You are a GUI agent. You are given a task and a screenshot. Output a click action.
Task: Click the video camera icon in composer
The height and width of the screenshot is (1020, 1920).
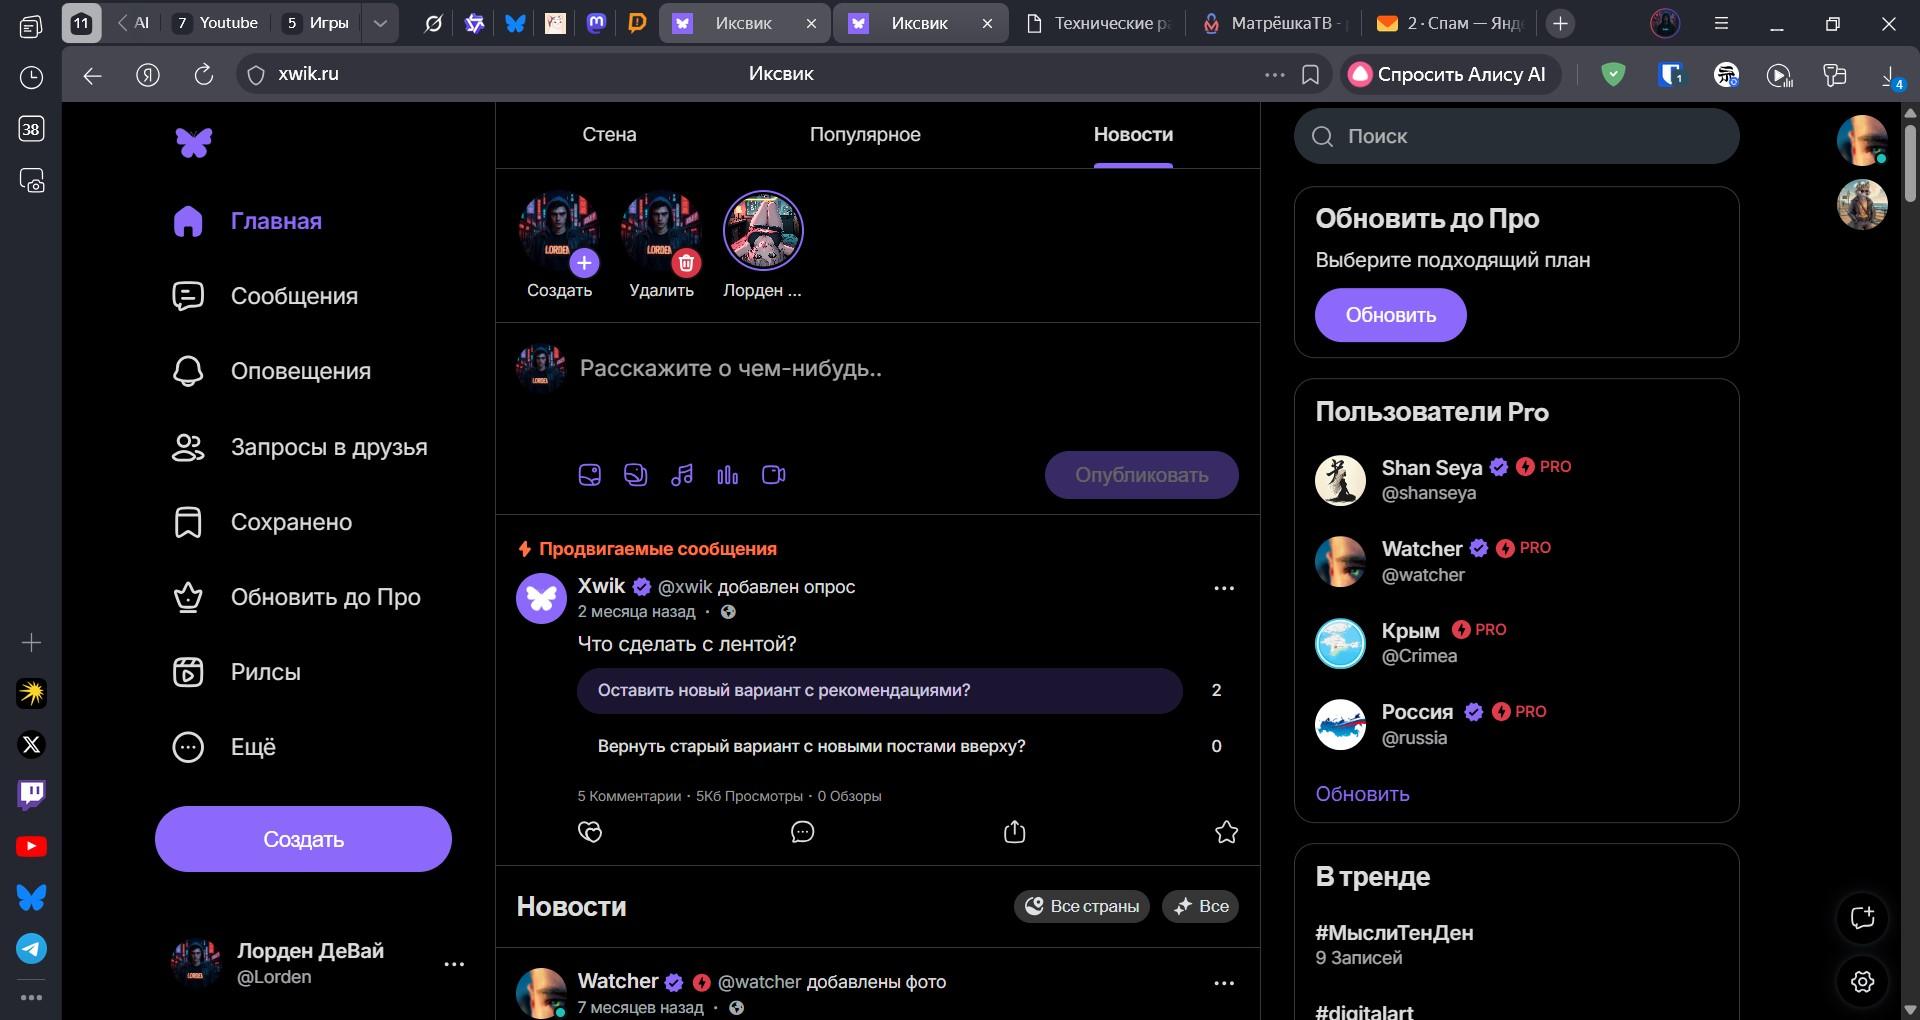click(x=773, y=475)
